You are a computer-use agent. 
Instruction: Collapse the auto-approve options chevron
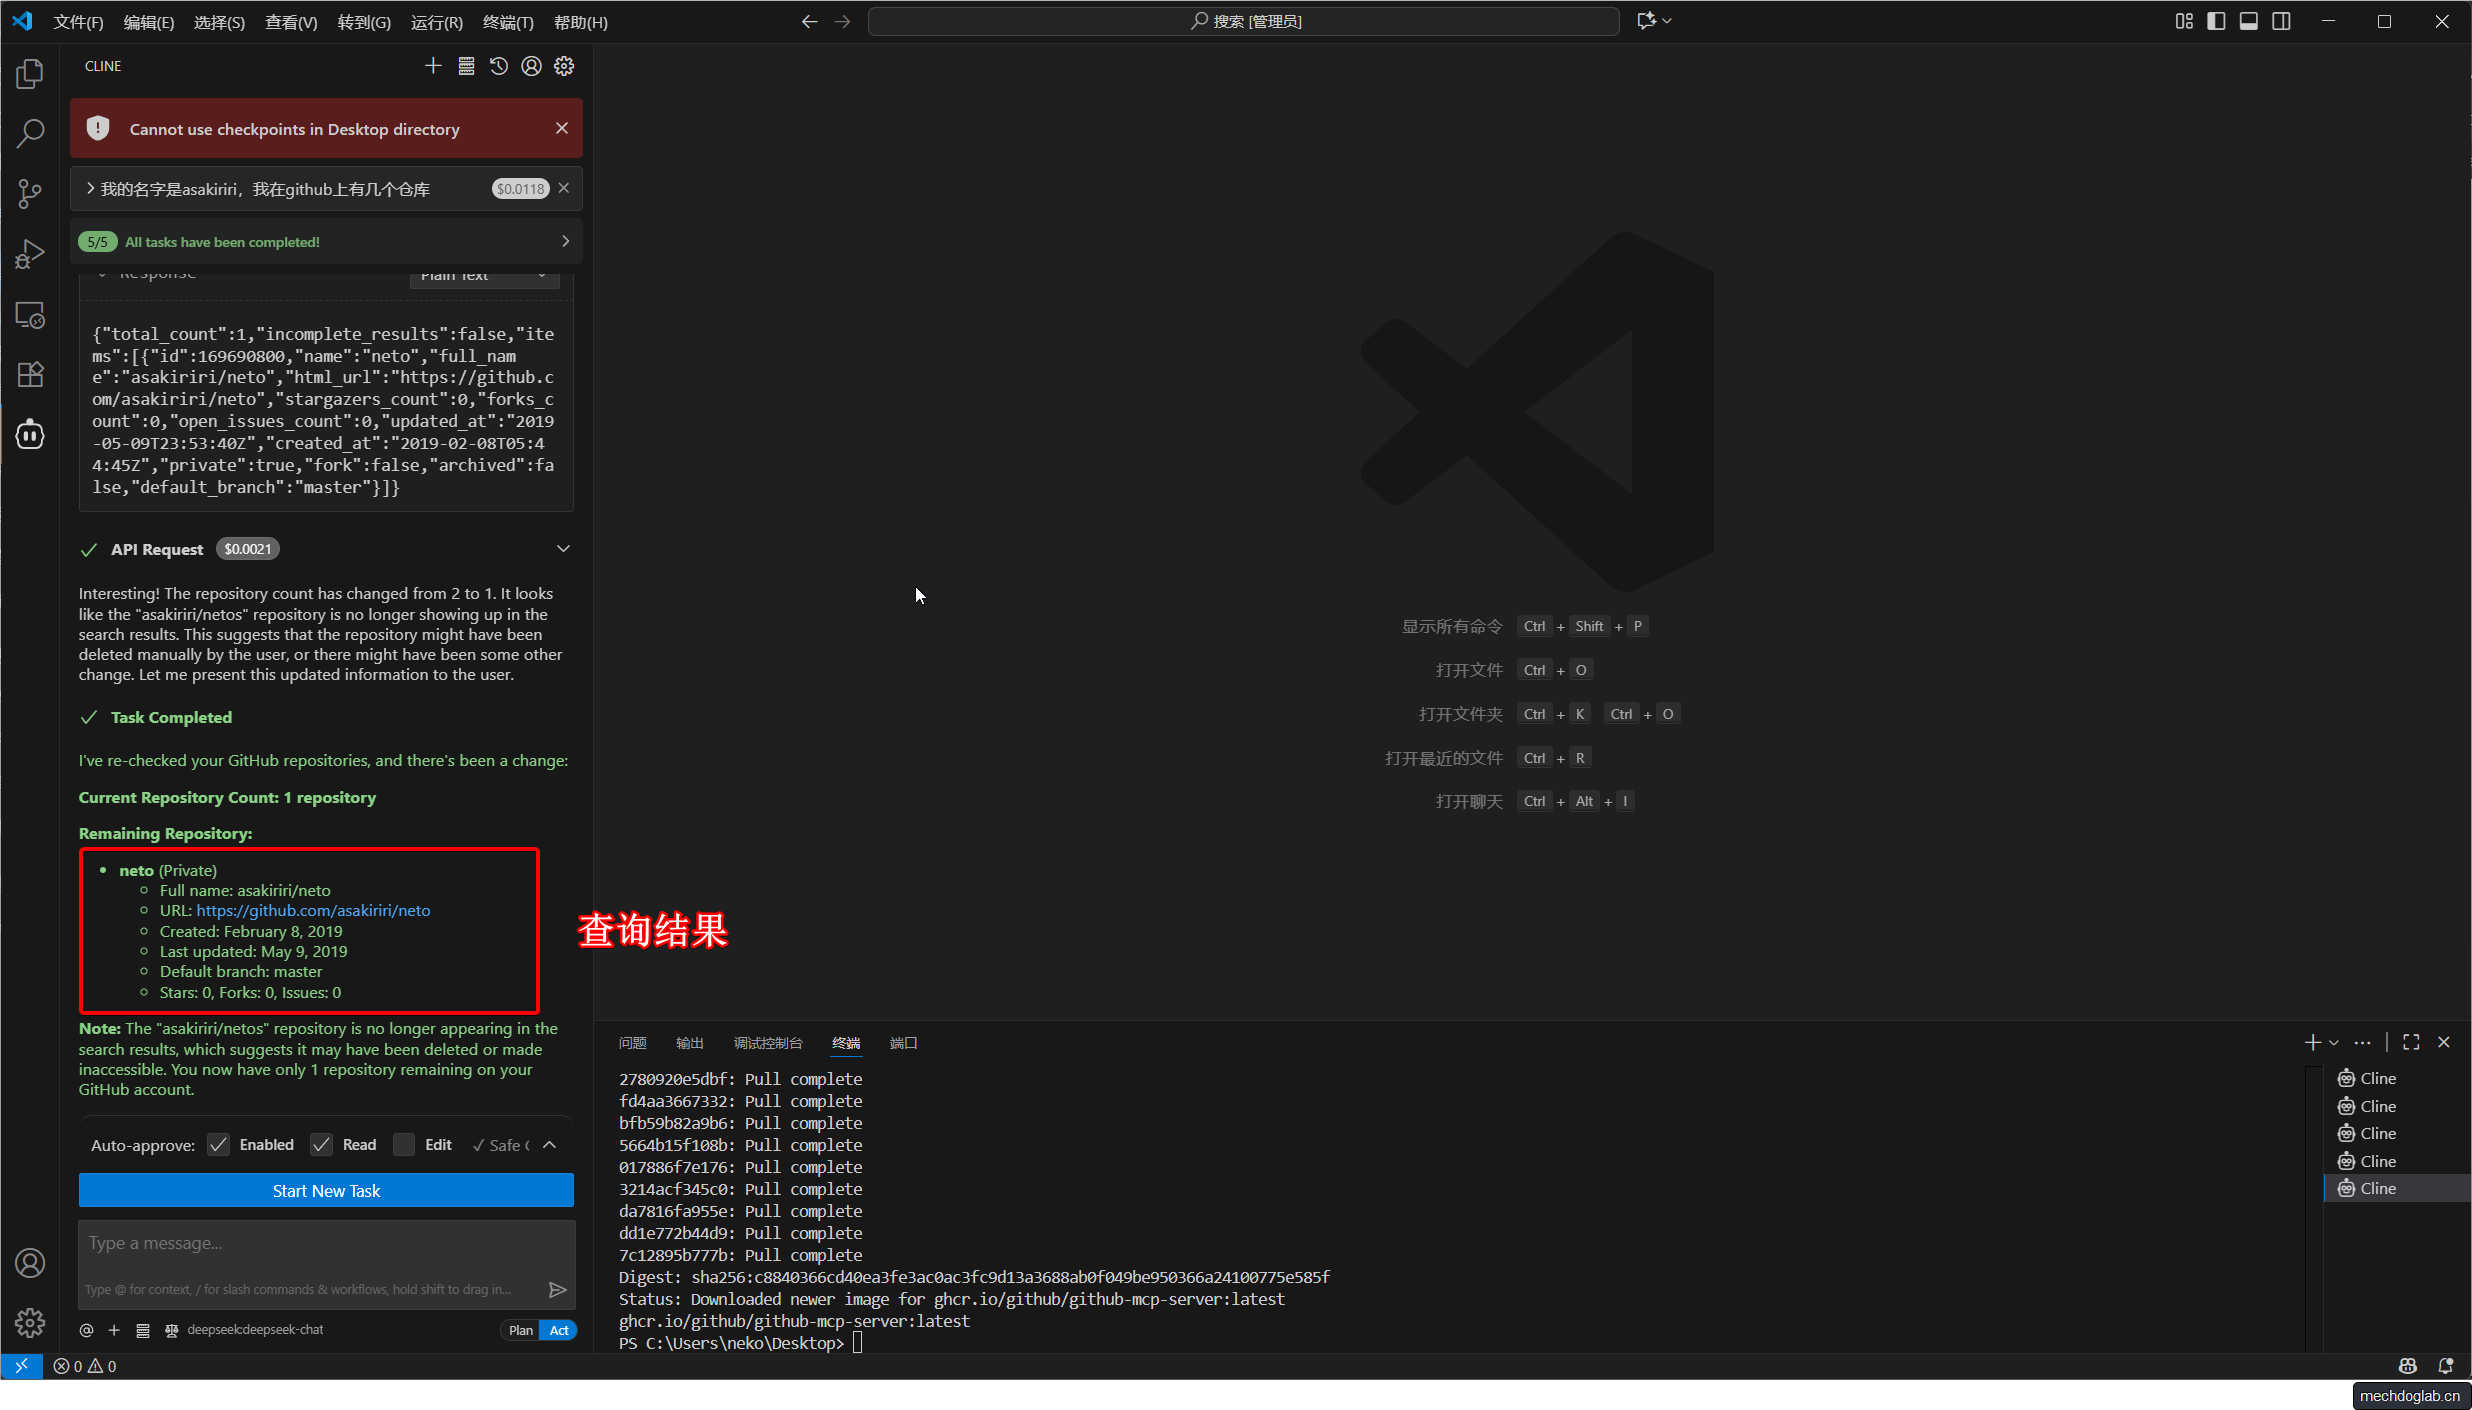(x=550, y=1145)
